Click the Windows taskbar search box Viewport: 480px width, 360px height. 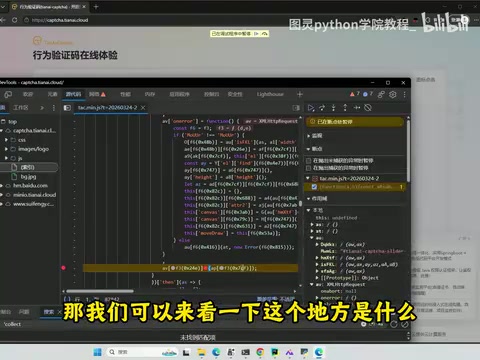(143, 352)
